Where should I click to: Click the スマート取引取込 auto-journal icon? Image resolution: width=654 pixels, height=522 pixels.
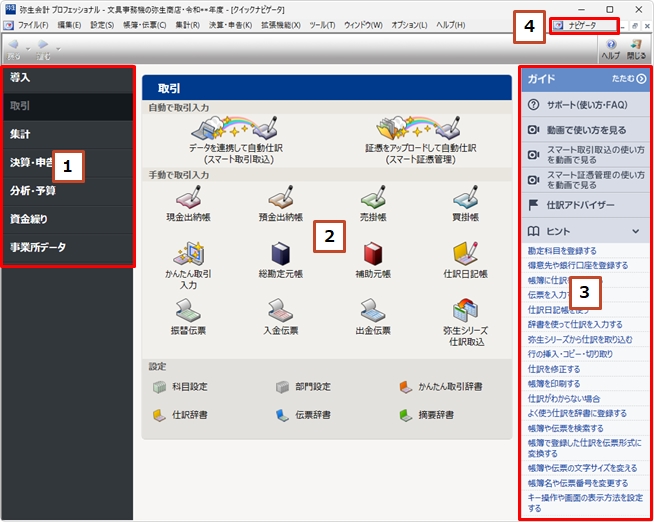point(231,130)
